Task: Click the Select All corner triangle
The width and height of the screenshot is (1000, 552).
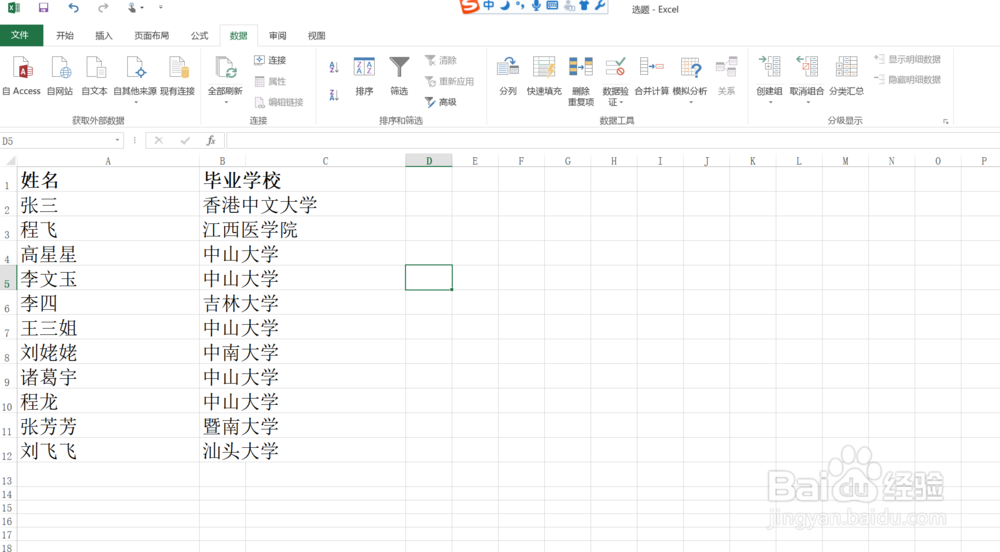Action: 8,161
